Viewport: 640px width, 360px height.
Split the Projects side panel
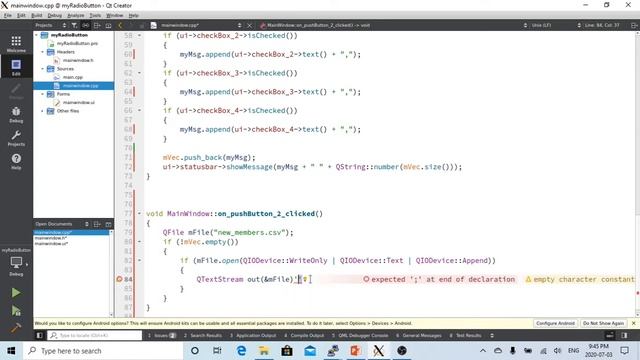coord(97,25)
